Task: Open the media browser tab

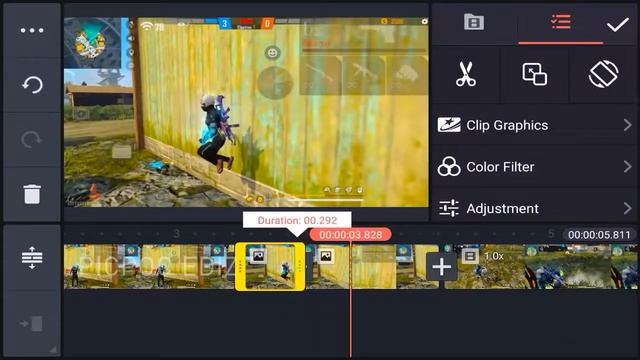Action: coord(474,22)
